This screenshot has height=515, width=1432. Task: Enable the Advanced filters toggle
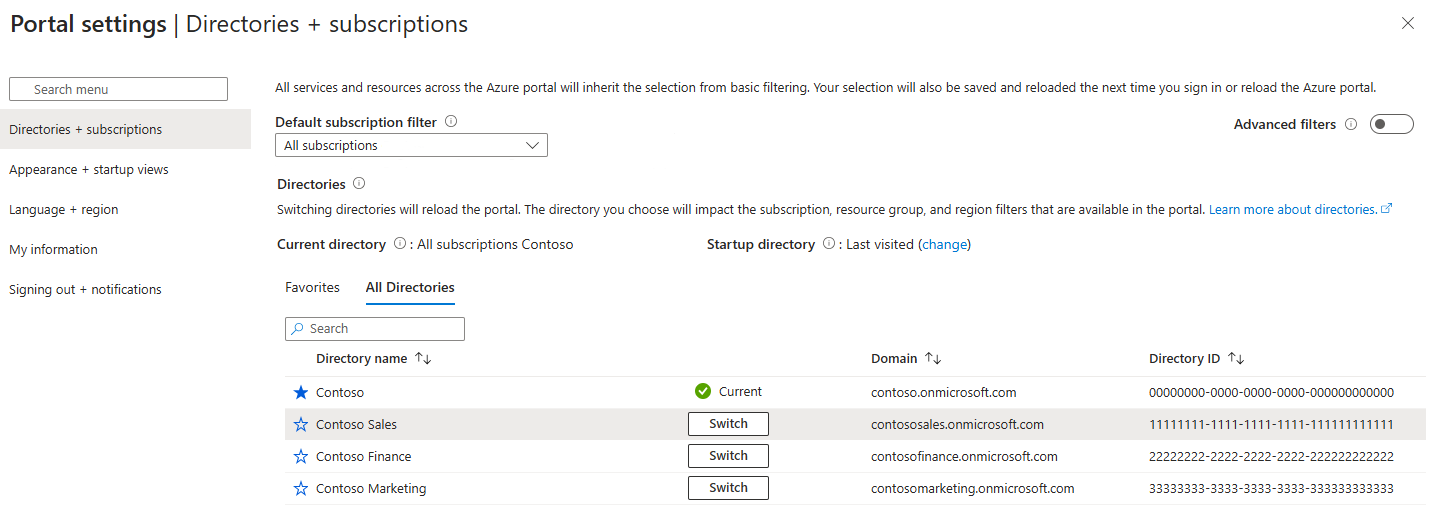1391,124
